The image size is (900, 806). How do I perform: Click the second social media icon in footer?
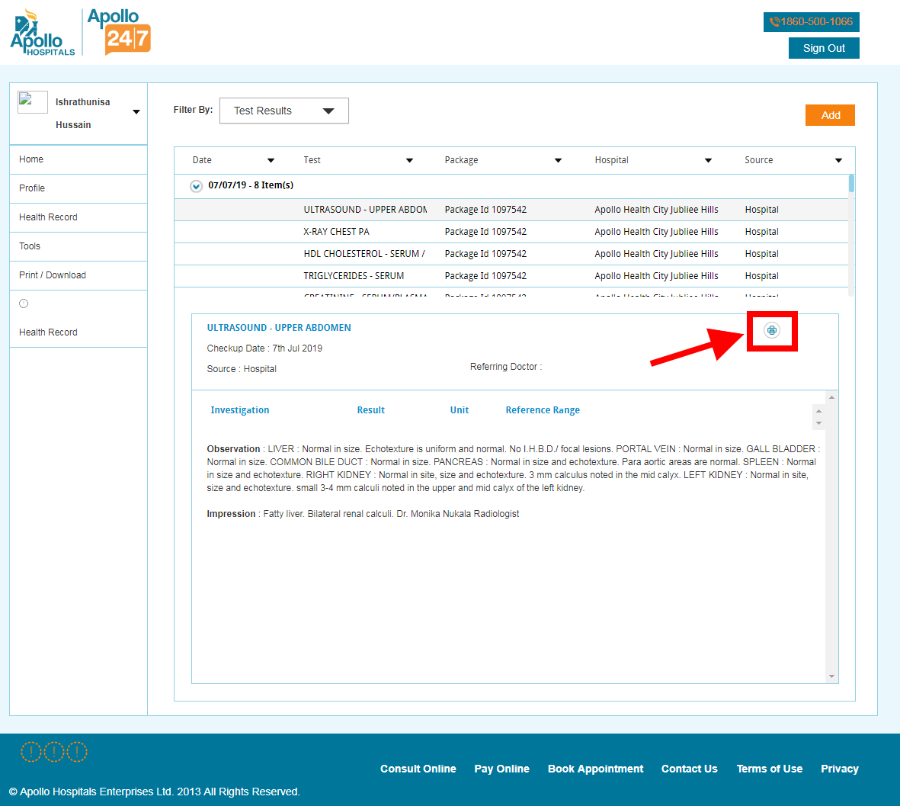click(55, 750)
